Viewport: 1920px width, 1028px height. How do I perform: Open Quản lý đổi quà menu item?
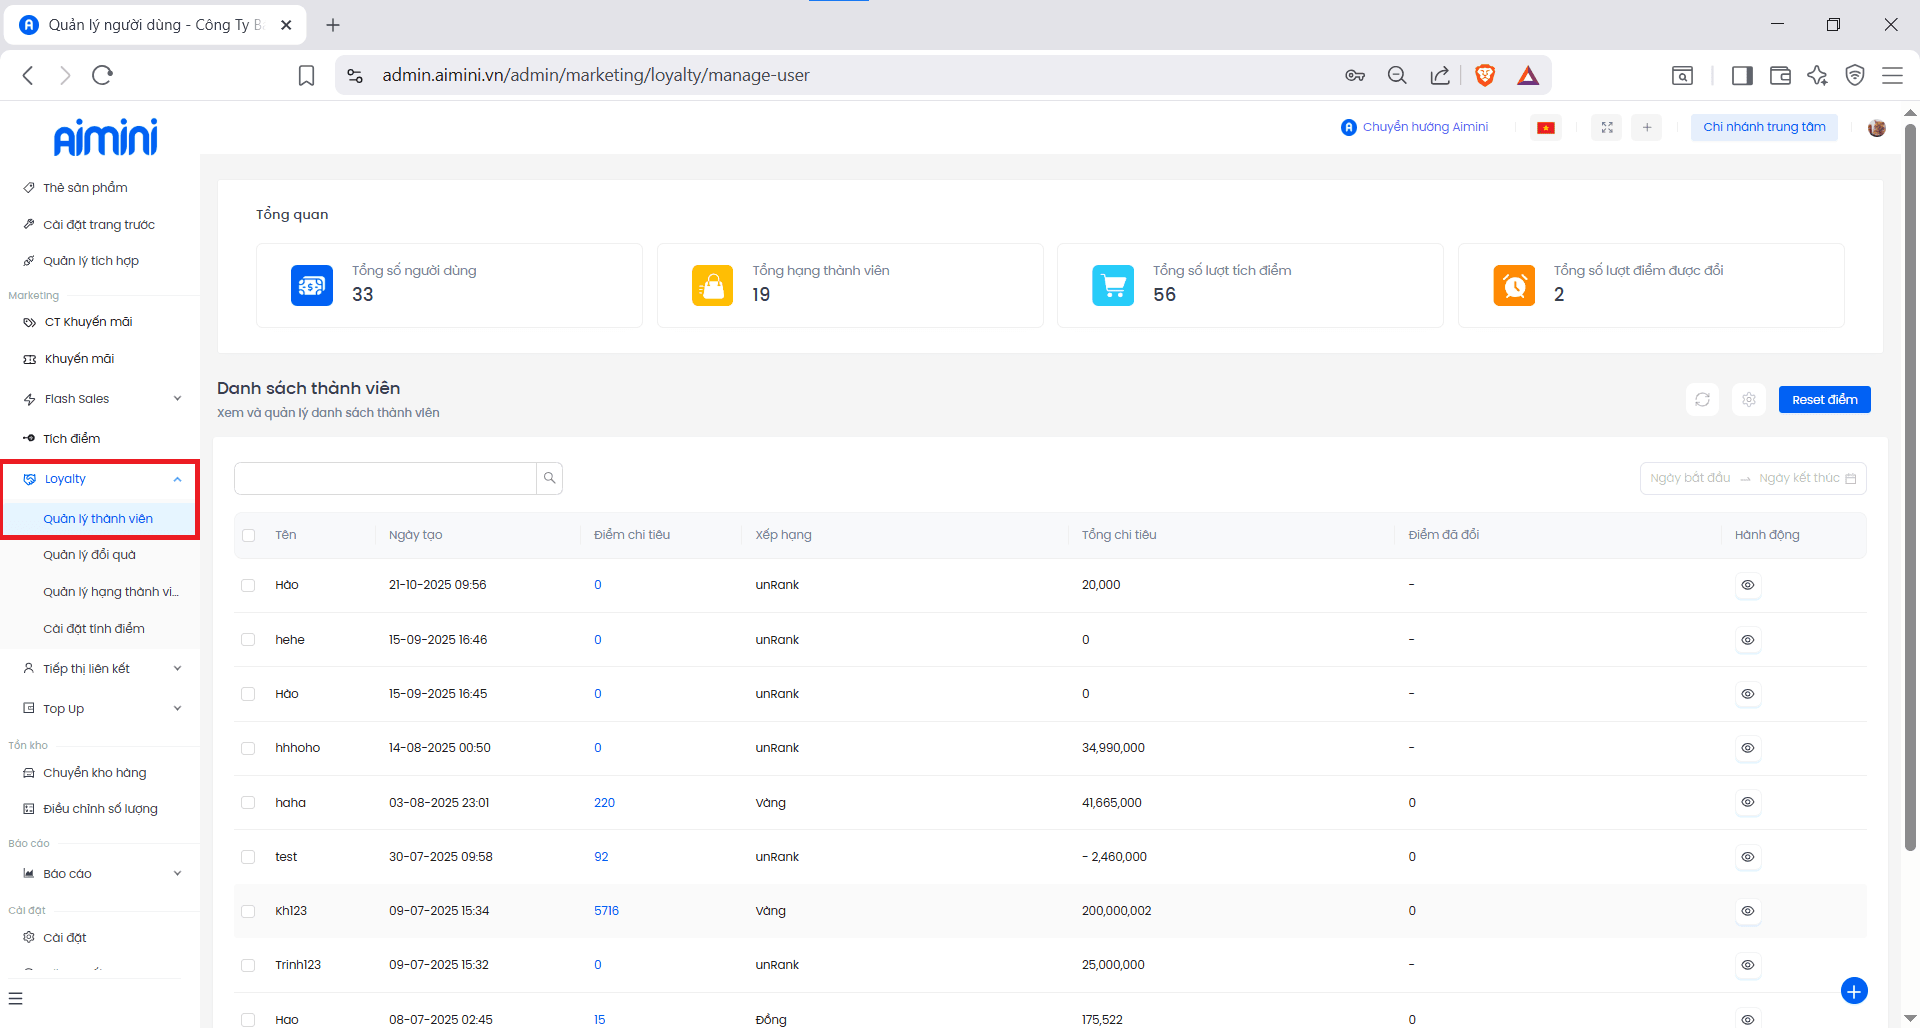(x=89, y=555)
